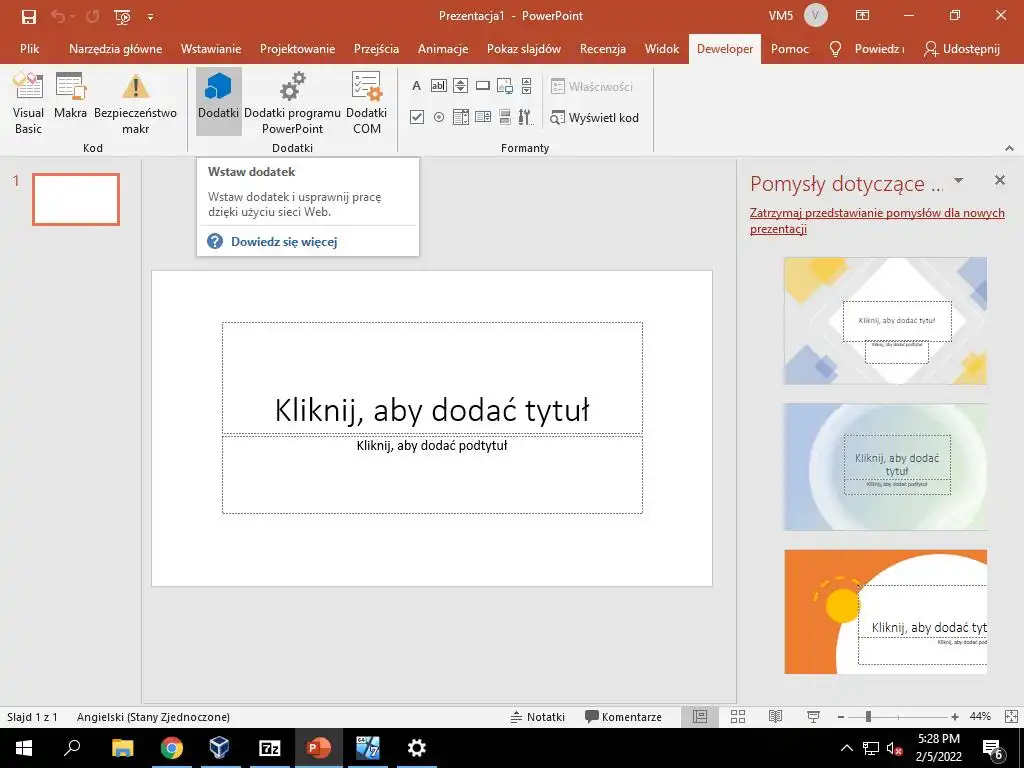Open Customize Quick Access Toolbar dropdown
The image size is (1024, 768).
pos(150,16)
